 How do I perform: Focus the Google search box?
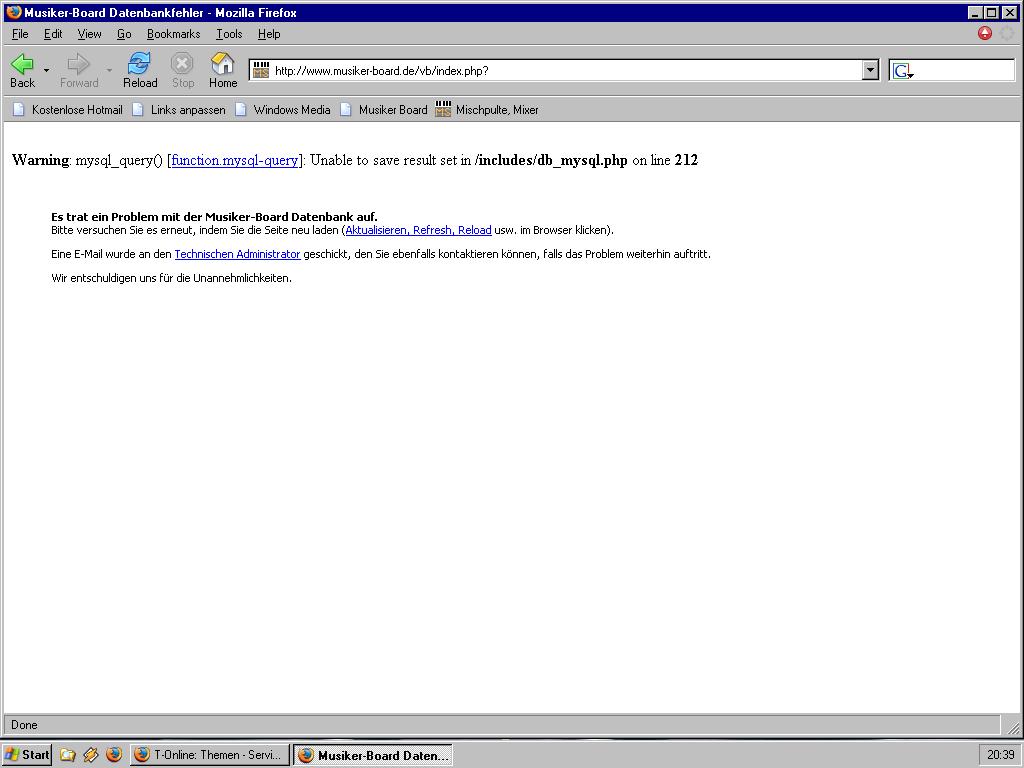[964, 71]
